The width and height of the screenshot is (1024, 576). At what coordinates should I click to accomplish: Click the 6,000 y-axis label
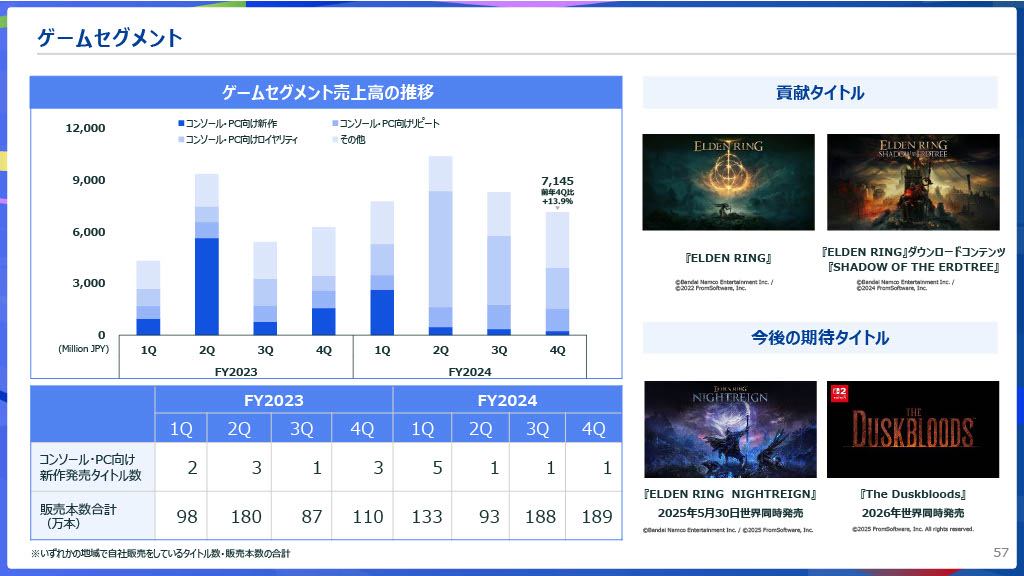[89, 232]
